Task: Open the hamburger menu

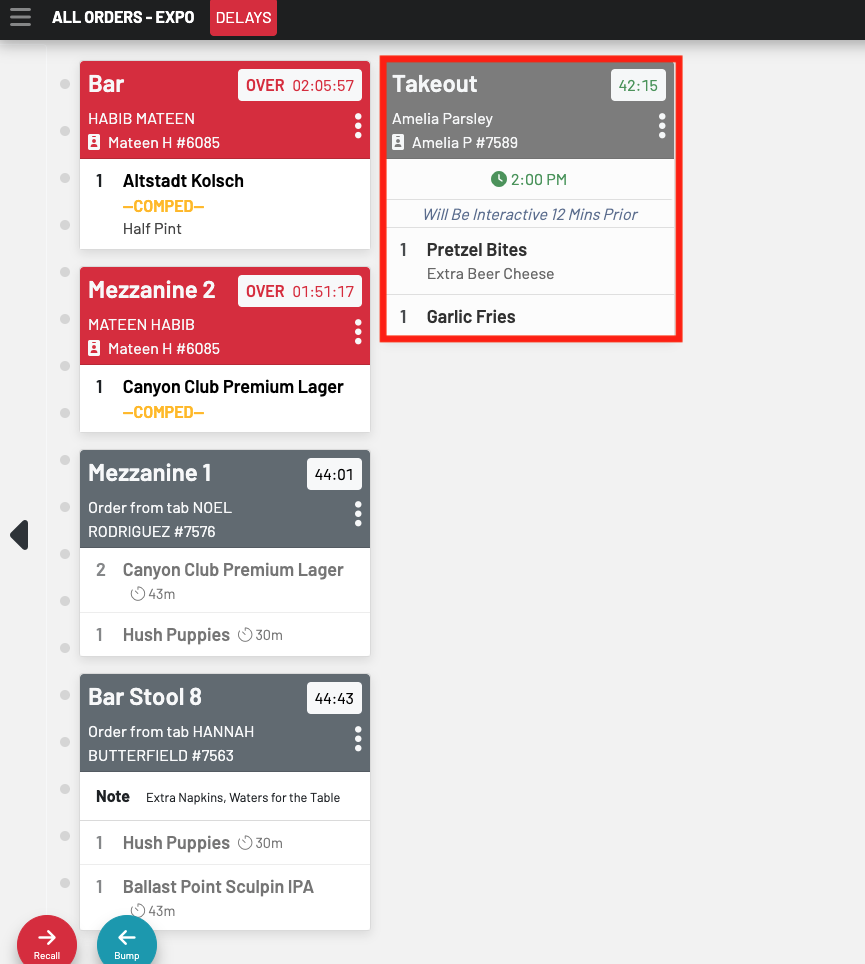Action: pos(20,18)
